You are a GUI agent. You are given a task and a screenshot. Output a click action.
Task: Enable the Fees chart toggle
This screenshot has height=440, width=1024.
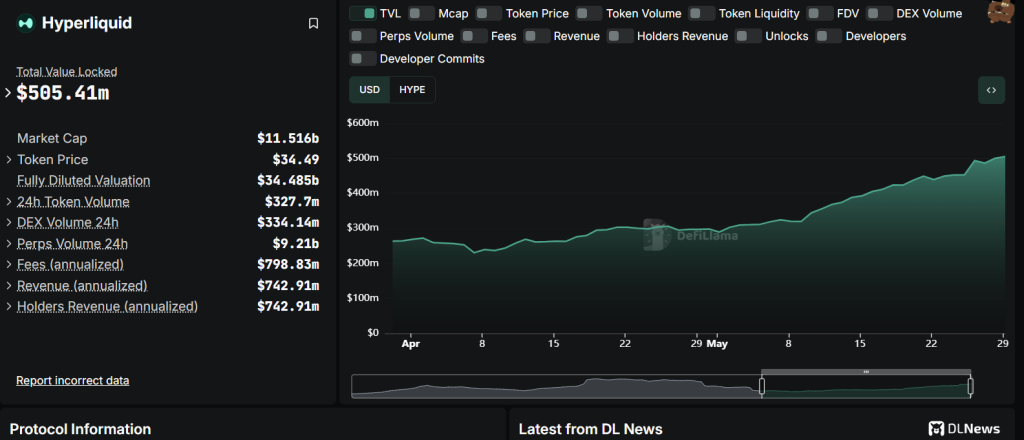(474, 36)
